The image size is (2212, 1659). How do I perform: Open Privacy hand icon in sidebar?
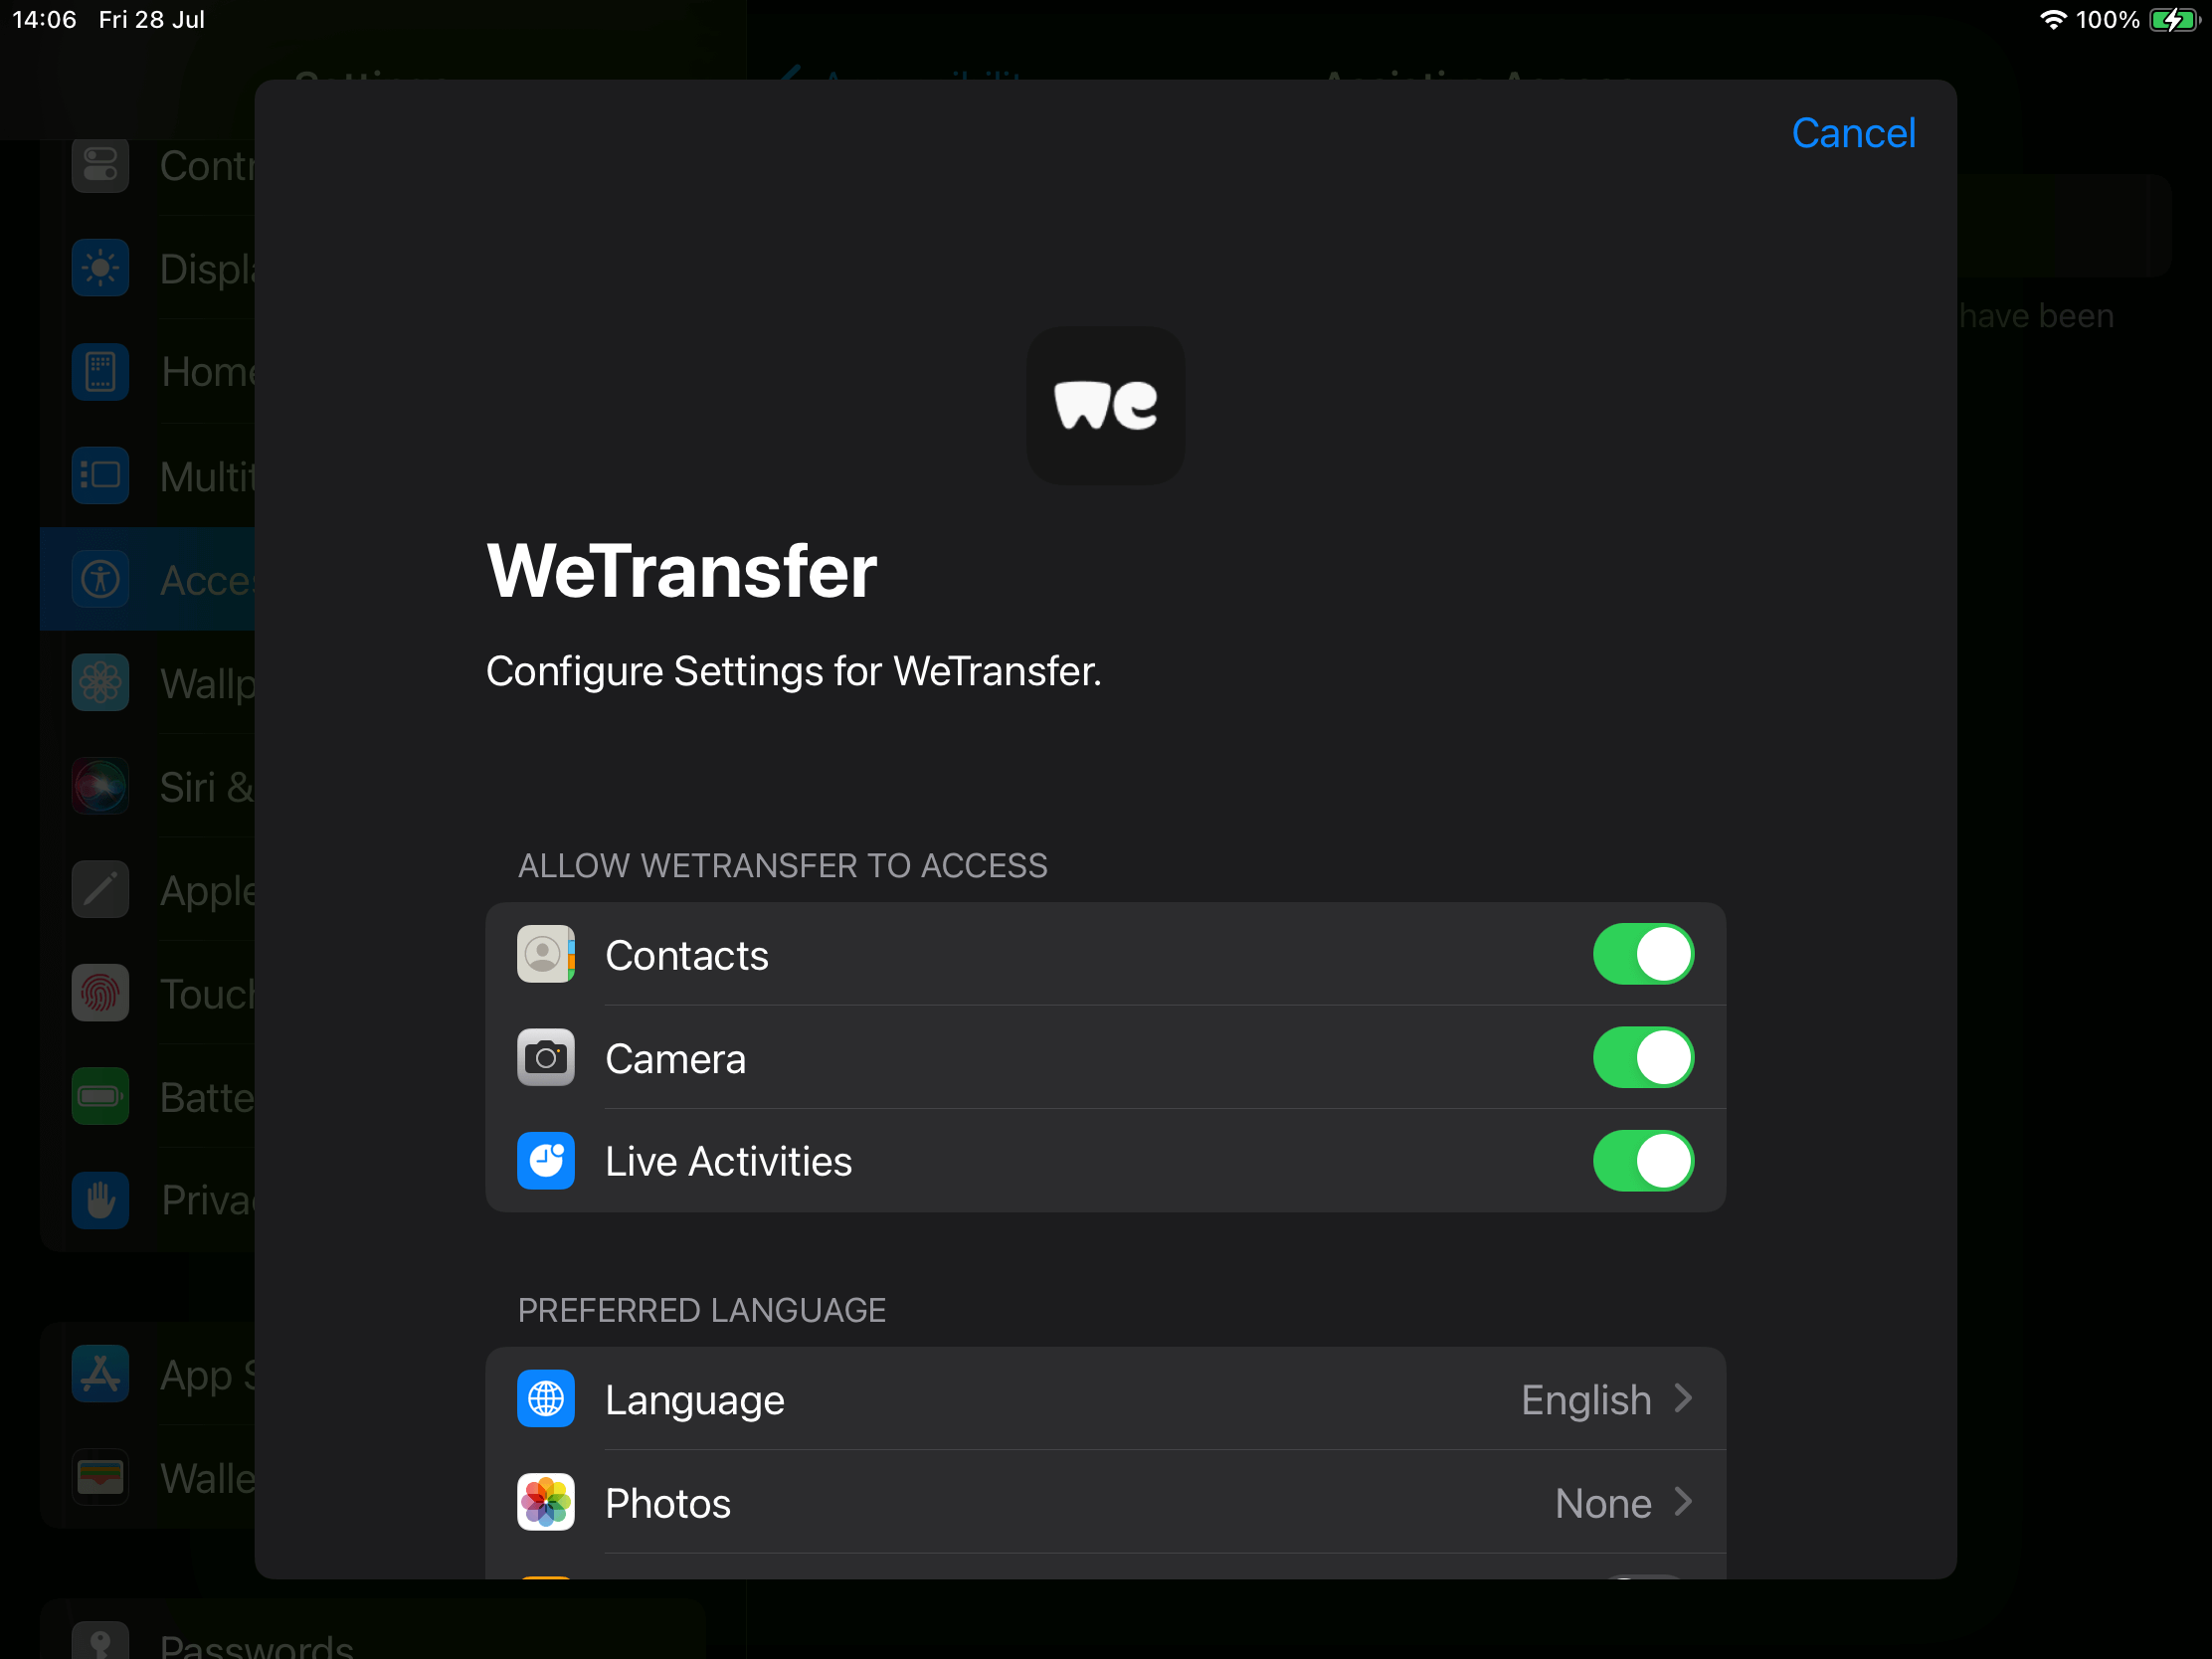coord(100,1200)
